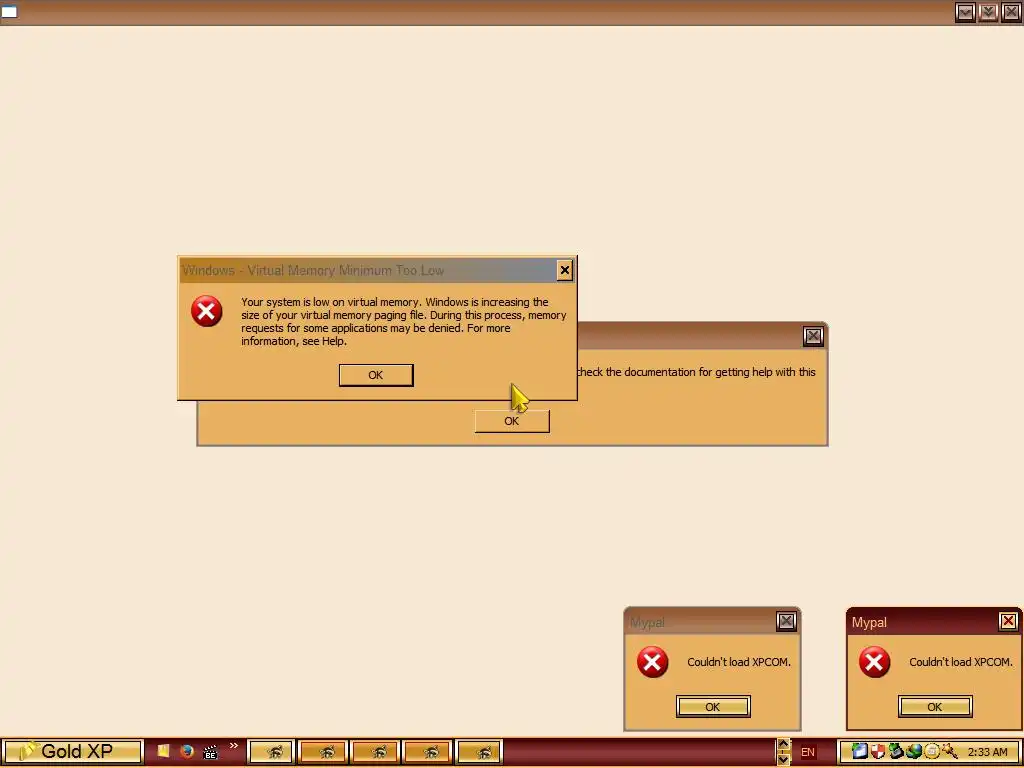
Task: Click "Couldn't load XPCOM." in dark-red Mypal dialog
Action: click(x=961, y=662)
